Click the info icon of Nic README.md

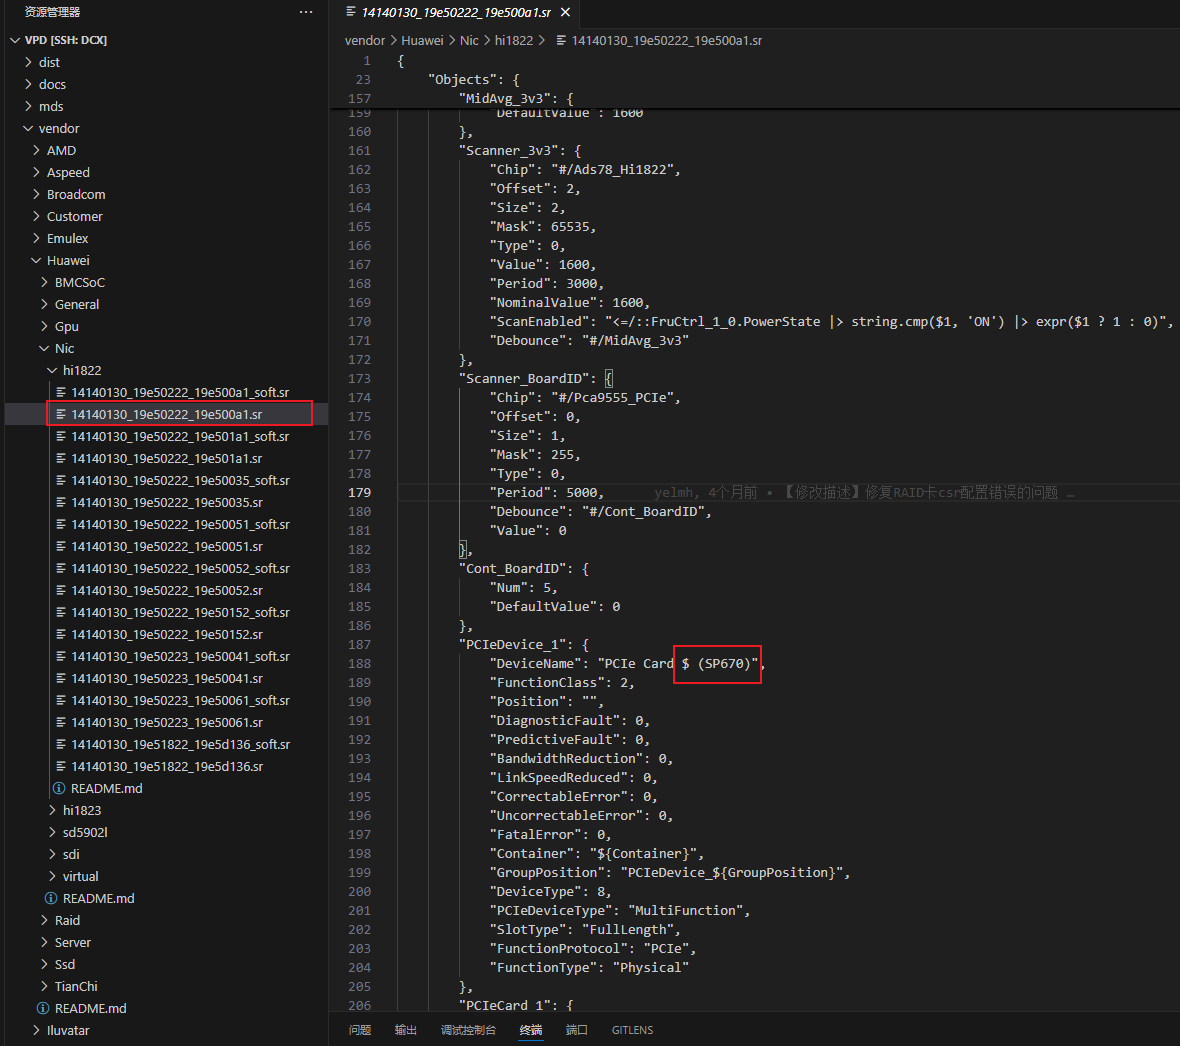pyautogui.click(x=51, y=898)
